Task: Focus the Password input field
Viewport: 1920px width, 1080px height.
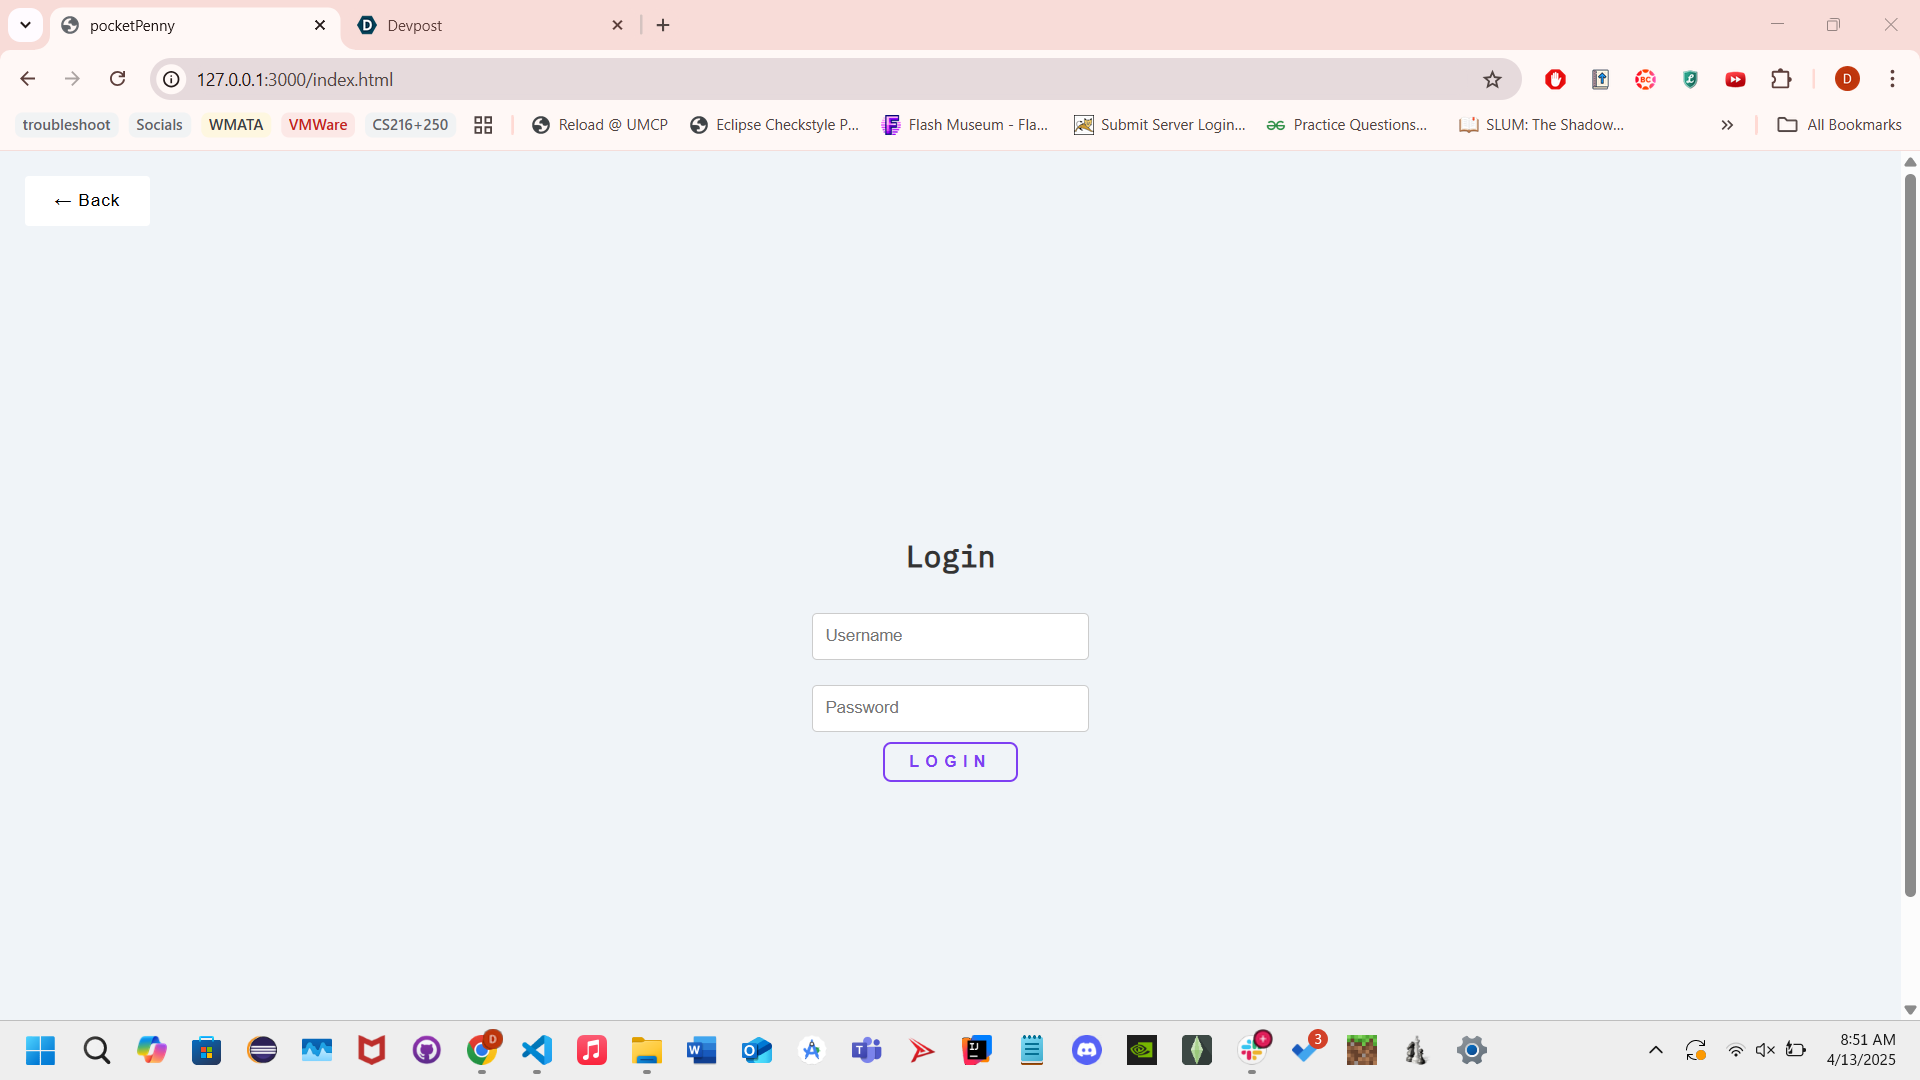Action: pyautogui.click(x=949, y=708)
